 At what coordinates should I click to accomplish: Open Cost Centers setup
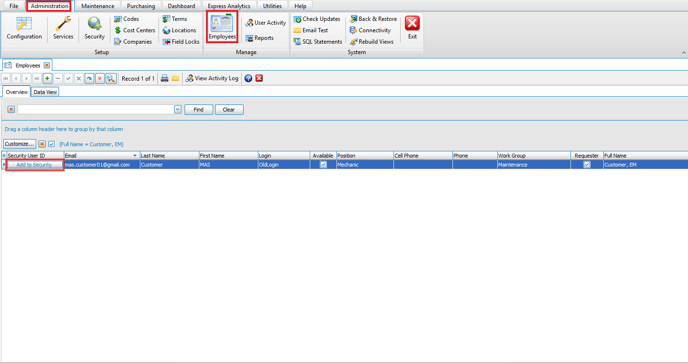click(135, 30)
